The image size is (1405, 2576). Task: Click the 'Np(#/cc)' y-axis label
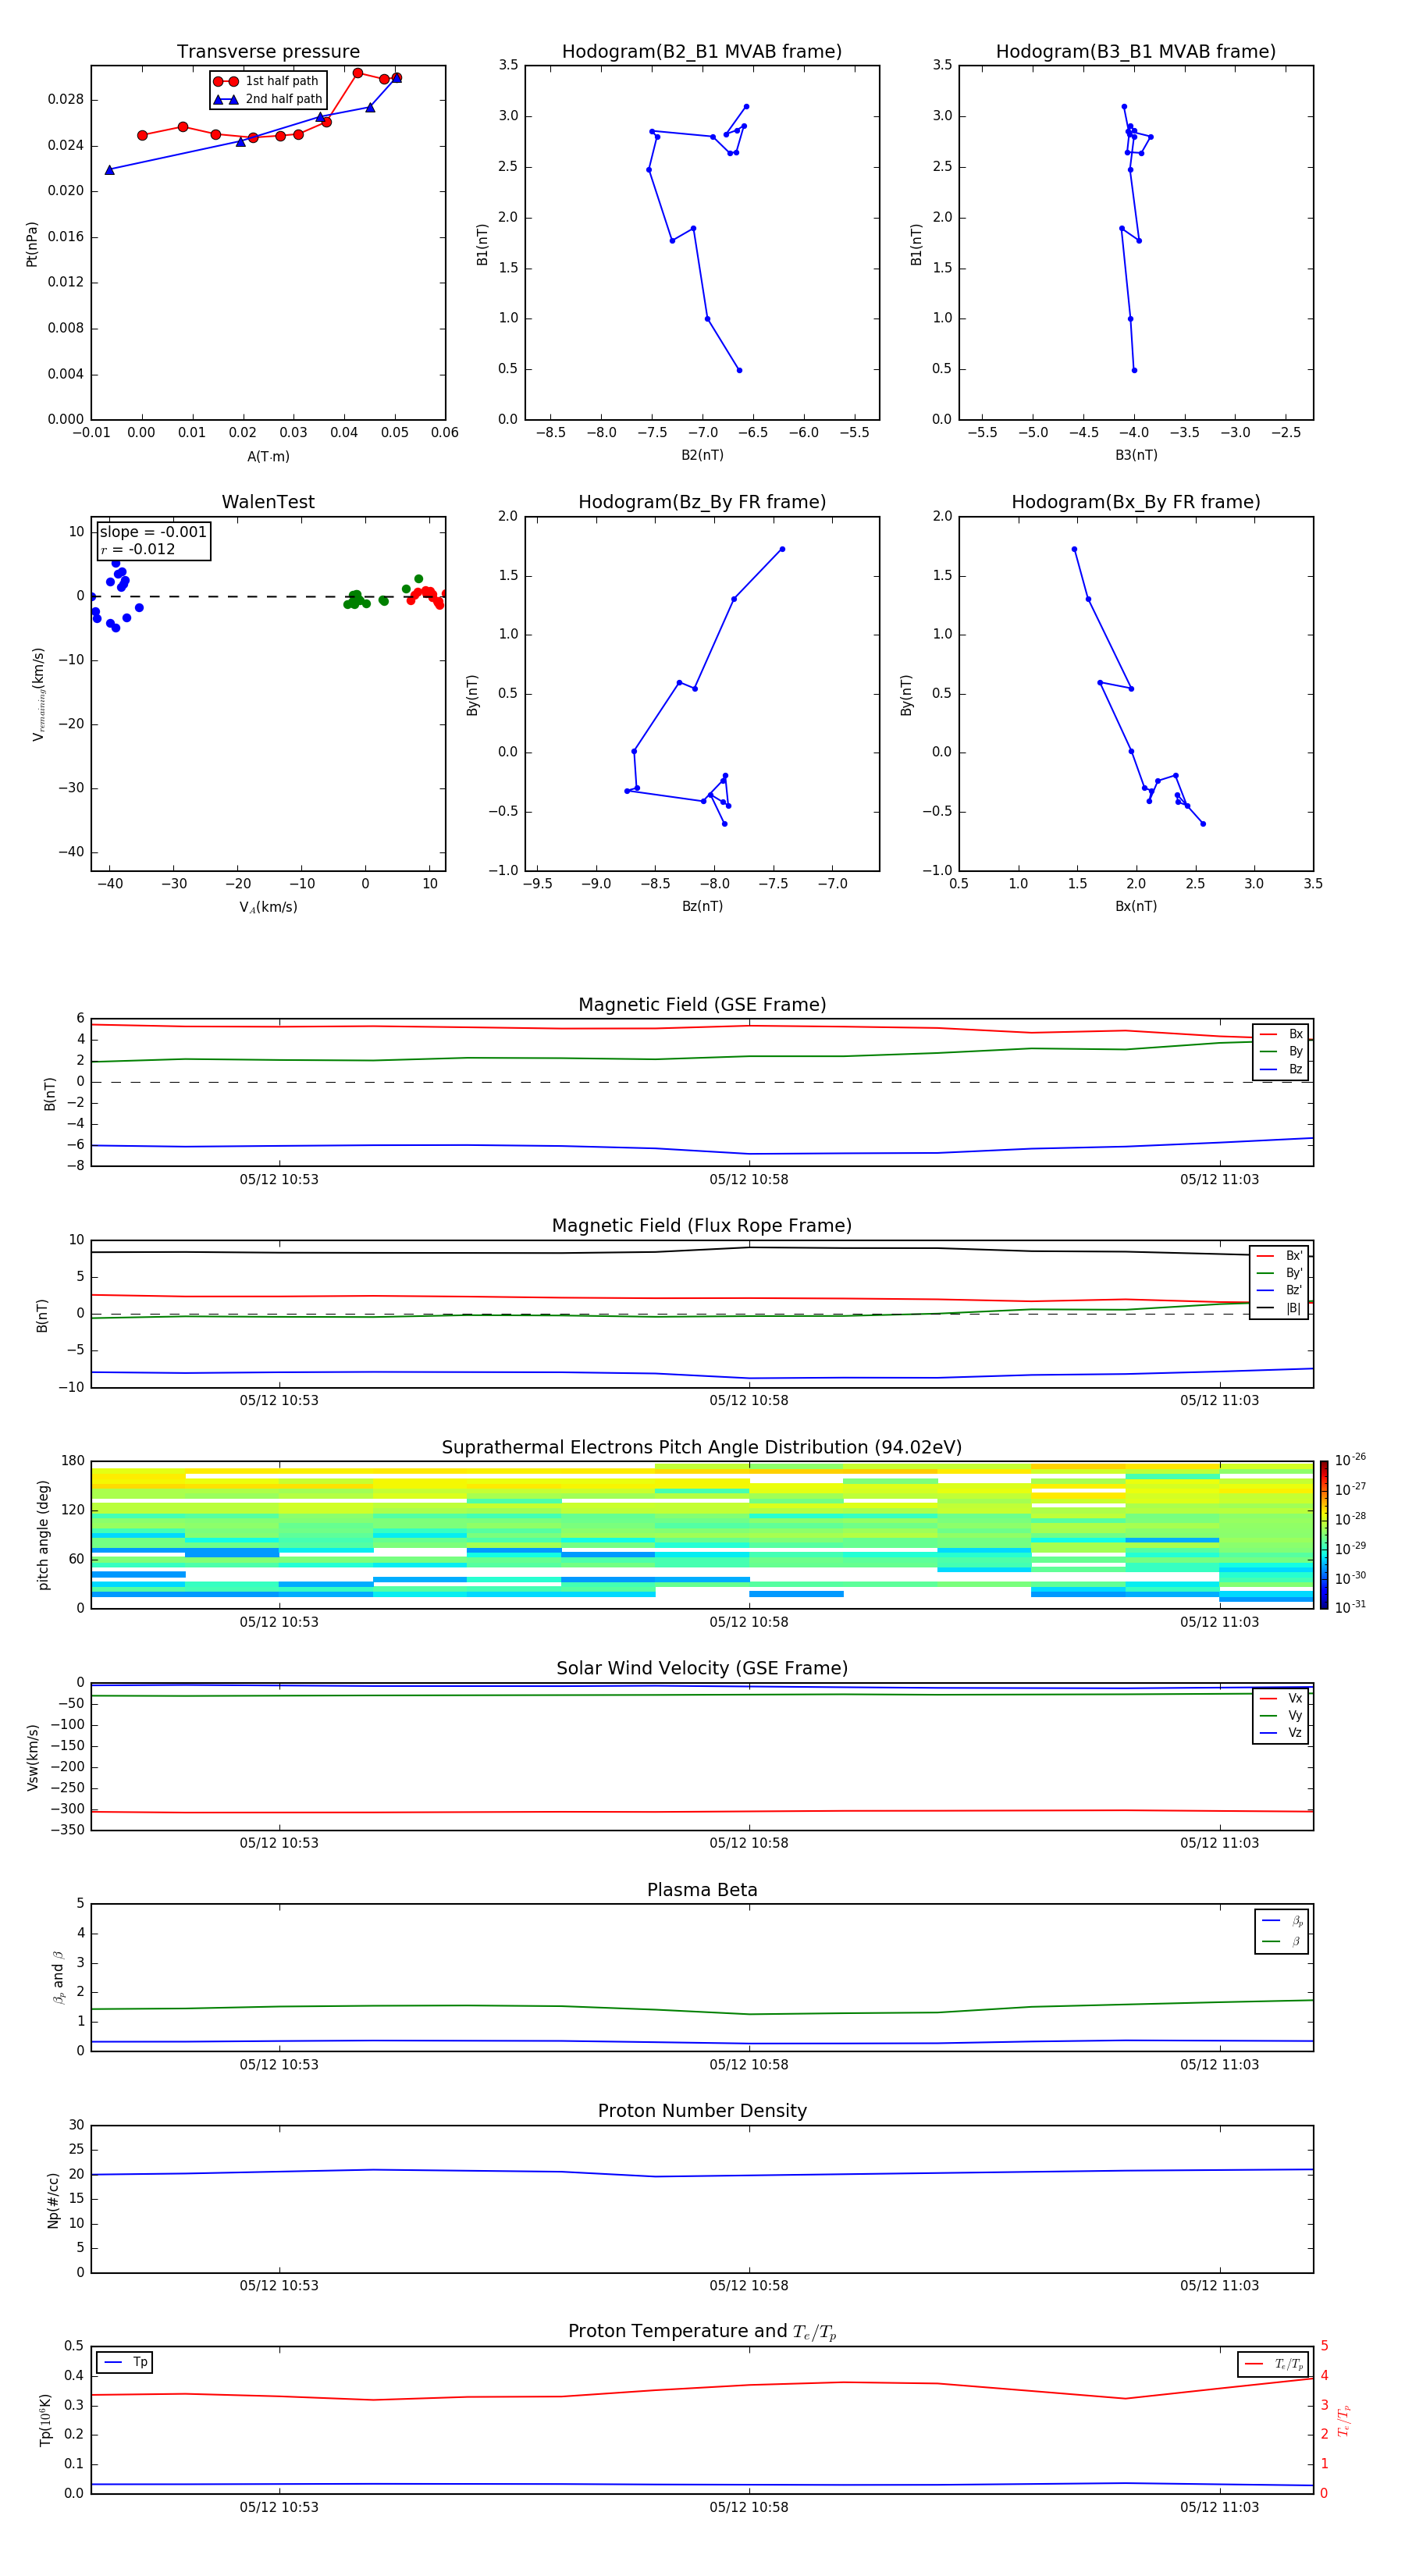(53, 2200)
